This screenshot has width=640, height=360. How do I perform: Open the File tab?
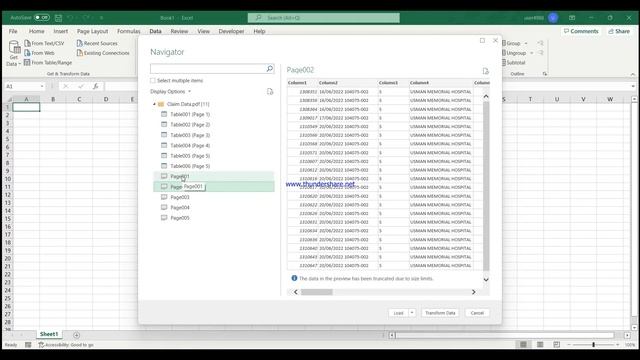(13, 31)
